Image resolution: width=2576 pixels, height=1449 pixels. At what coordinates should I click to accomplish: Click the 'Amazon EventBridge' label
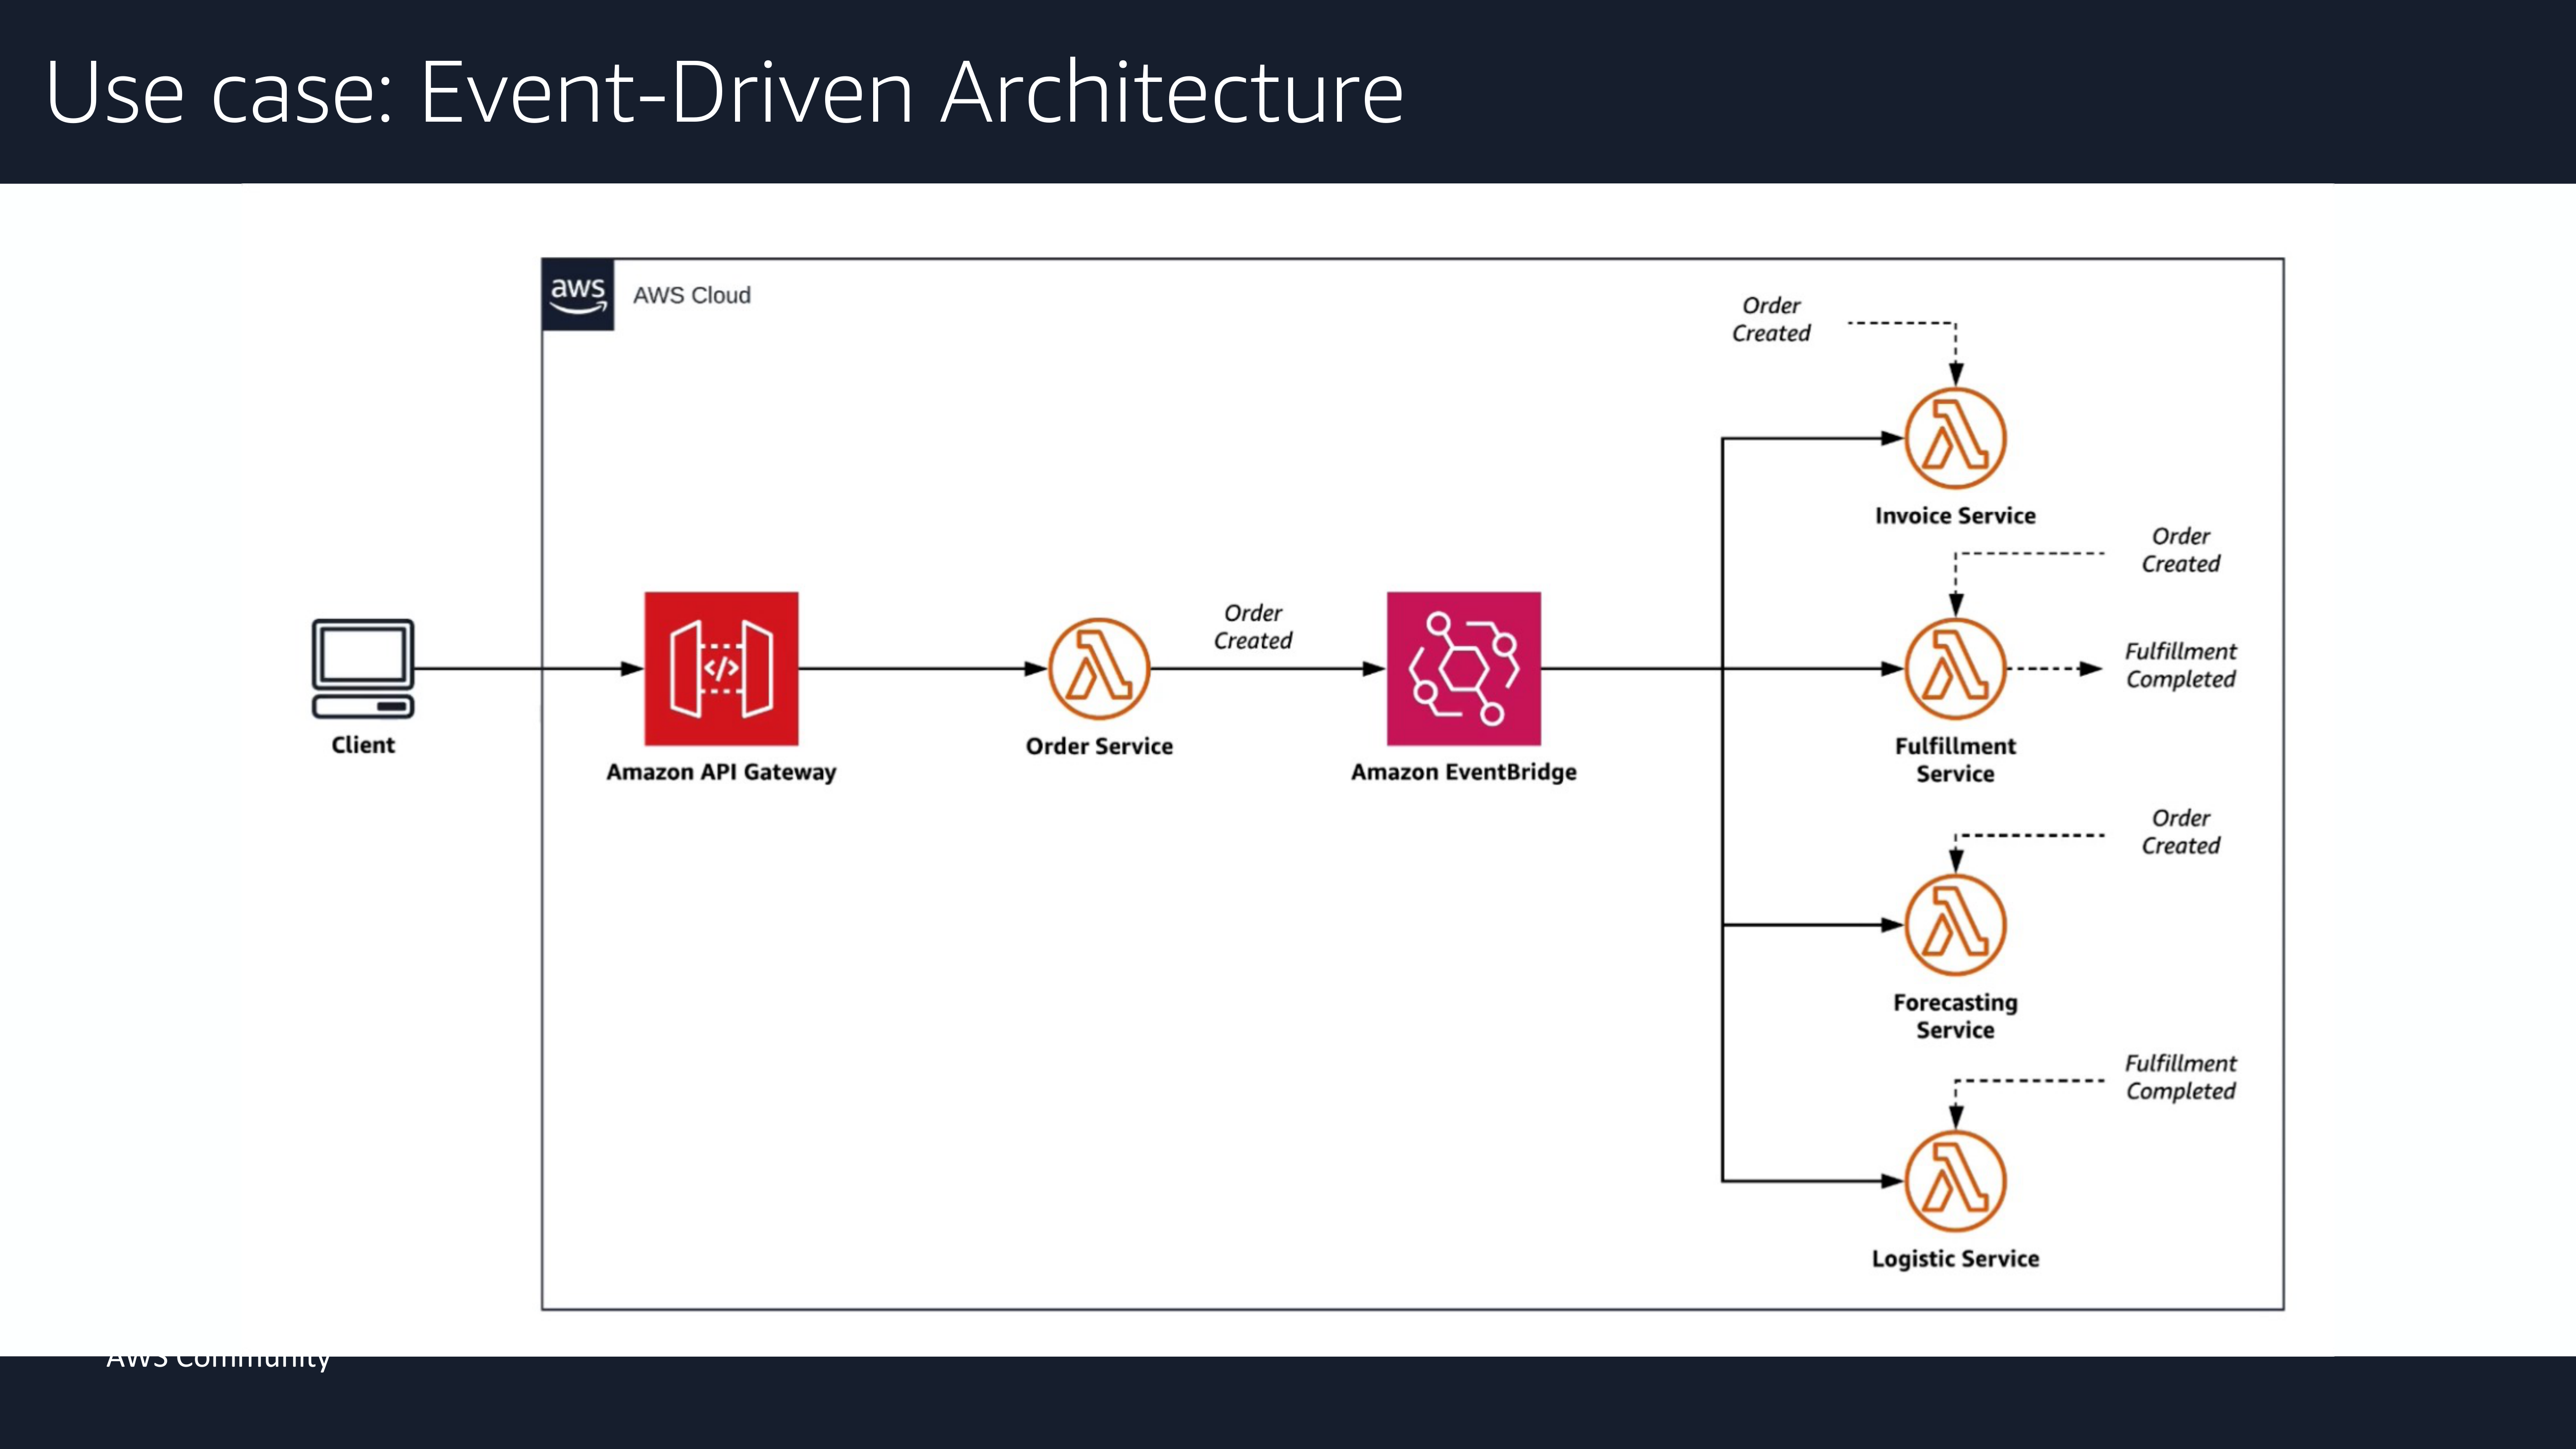tap(1463, 772)
